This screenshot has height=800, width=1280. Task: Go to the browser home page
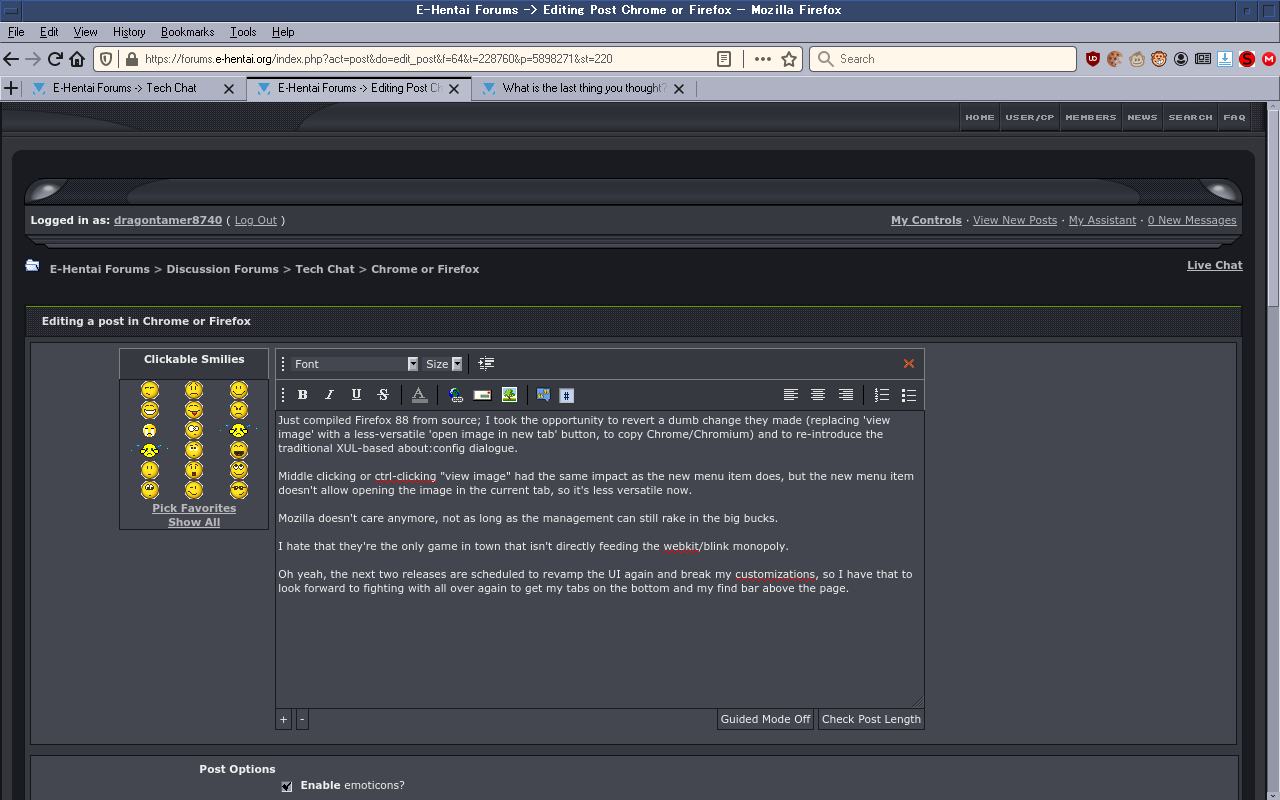[x=77, y=59]
